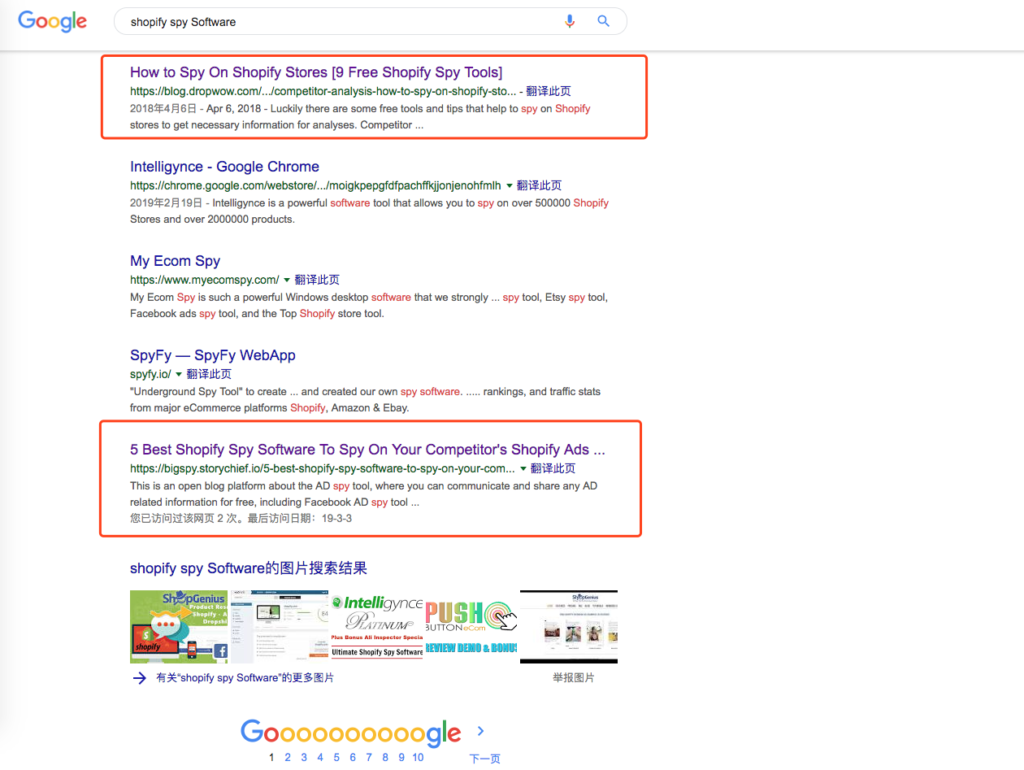Screen dimensions: 1024x770
Task: Go to results page 3
Action: 304,758
